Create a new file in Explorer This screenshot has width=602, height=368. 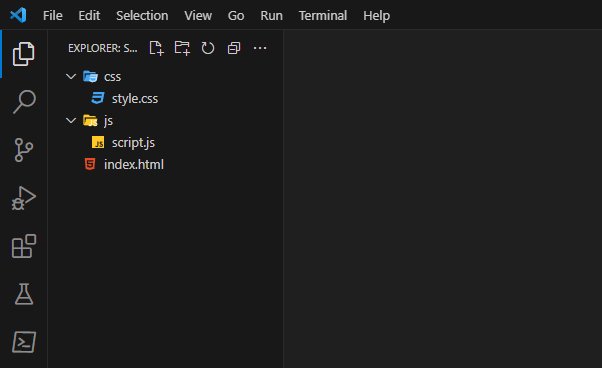click(156, 48)
